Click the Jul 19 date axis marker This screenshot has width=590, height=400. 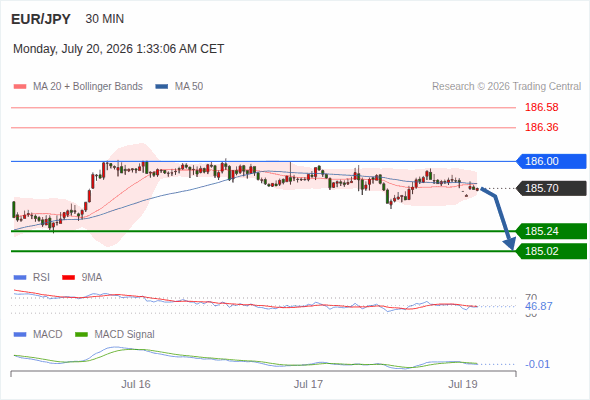coord(463,384)
